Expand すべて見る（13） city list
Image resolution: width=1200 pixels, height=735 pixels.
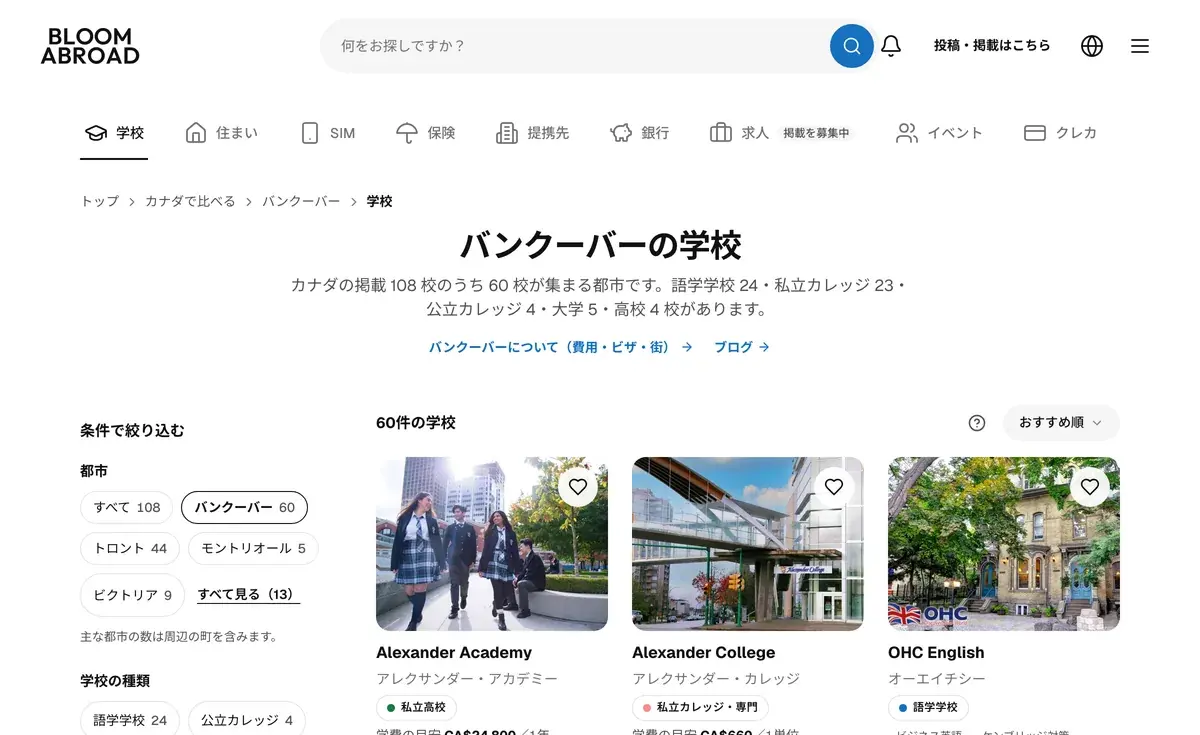[x=248, y=595]
